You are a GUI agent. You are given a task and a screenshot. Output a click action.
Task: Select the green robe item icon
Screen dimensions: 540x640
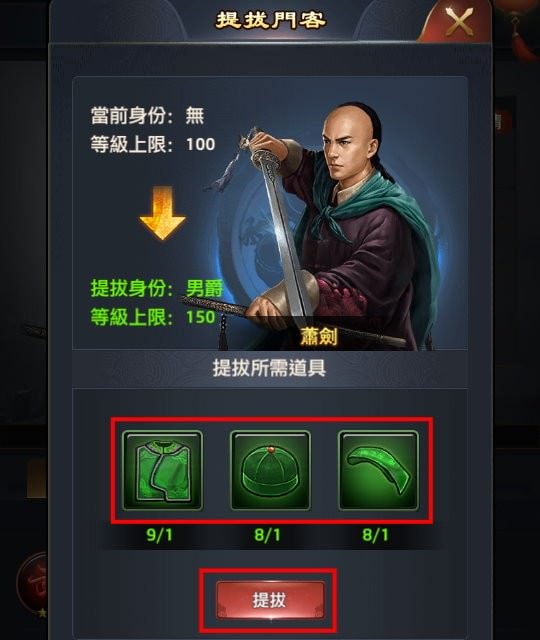click(x=162, y=470)
